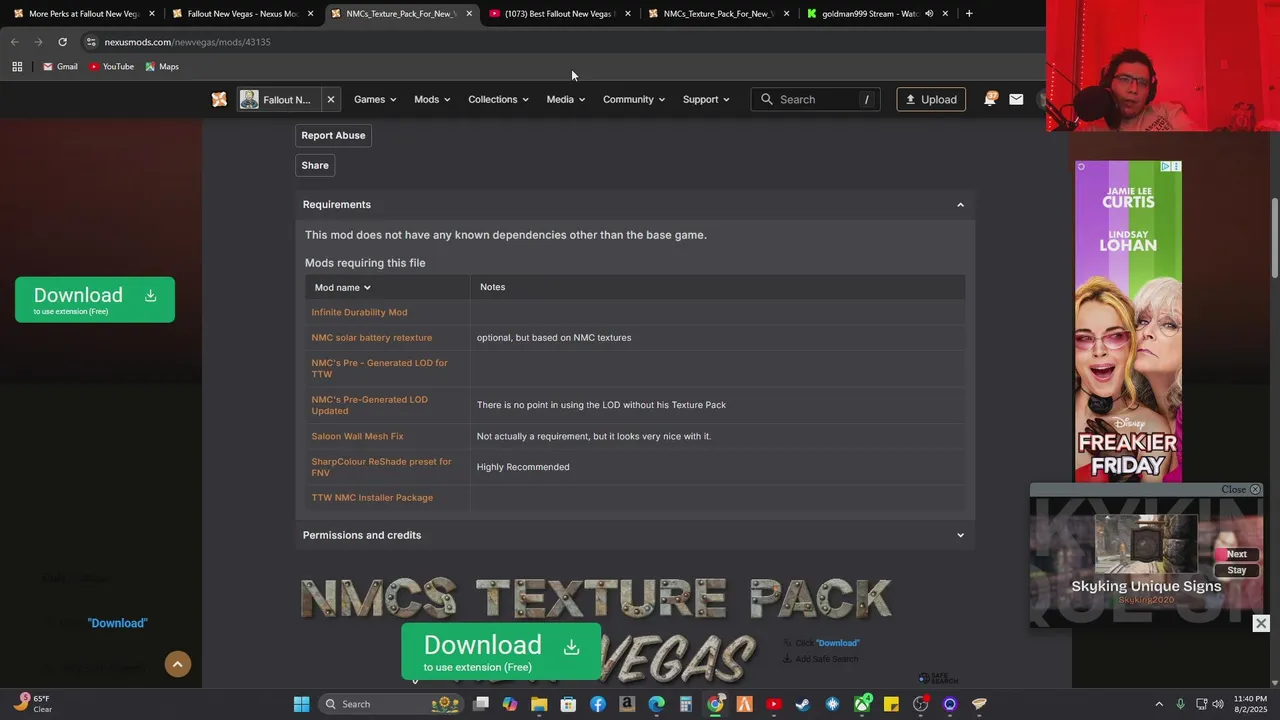Open the Media menu
The image size is (1280, 720).
coord(566,99)
